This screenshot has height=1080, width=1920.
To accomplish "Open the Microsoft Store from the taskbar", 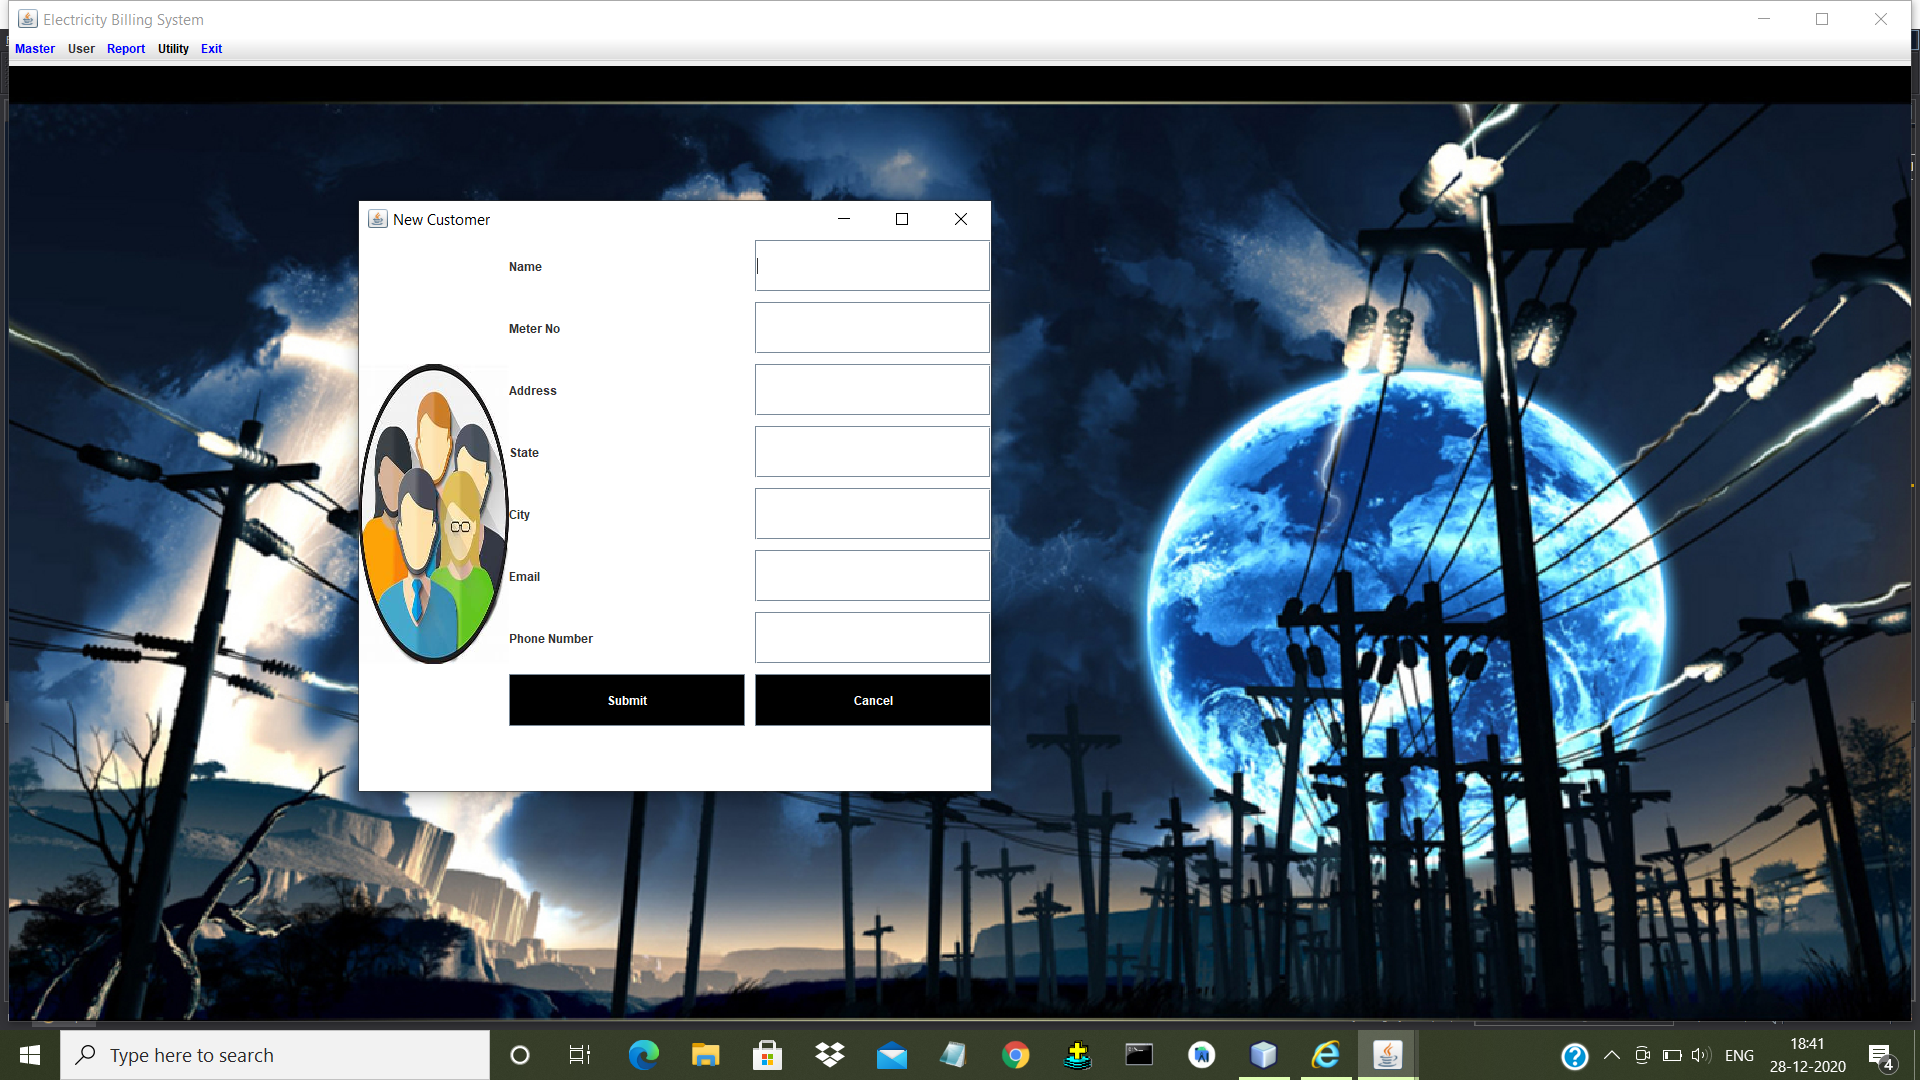I will coord(767,1054).
